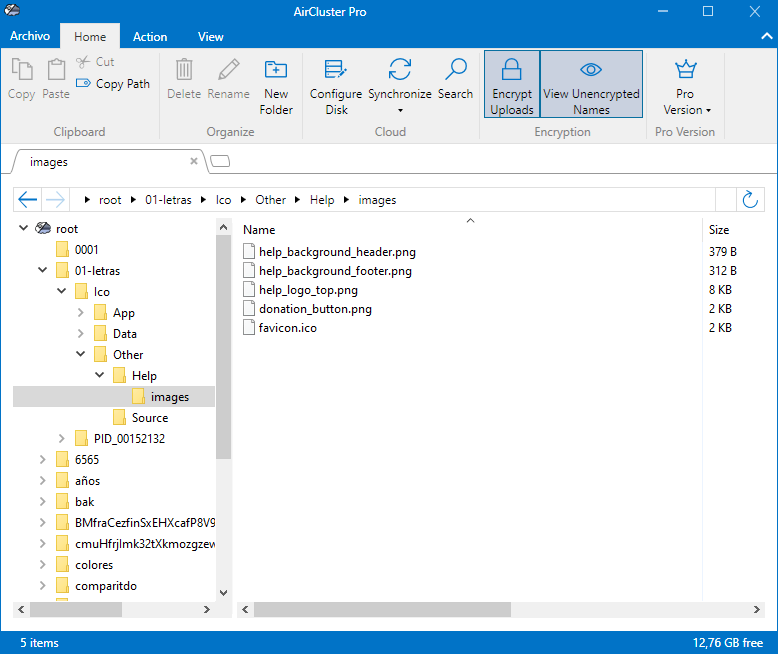778x654 pixels.
Task: Click the back navigation arrow
Action: click(x=28, y=200)
